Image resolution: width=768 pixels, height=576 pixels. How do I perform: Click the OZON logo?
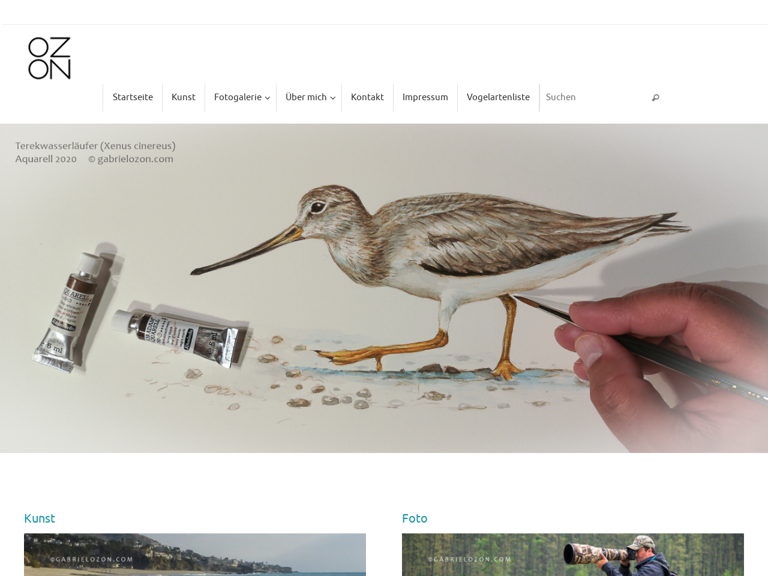pos(49,58)
